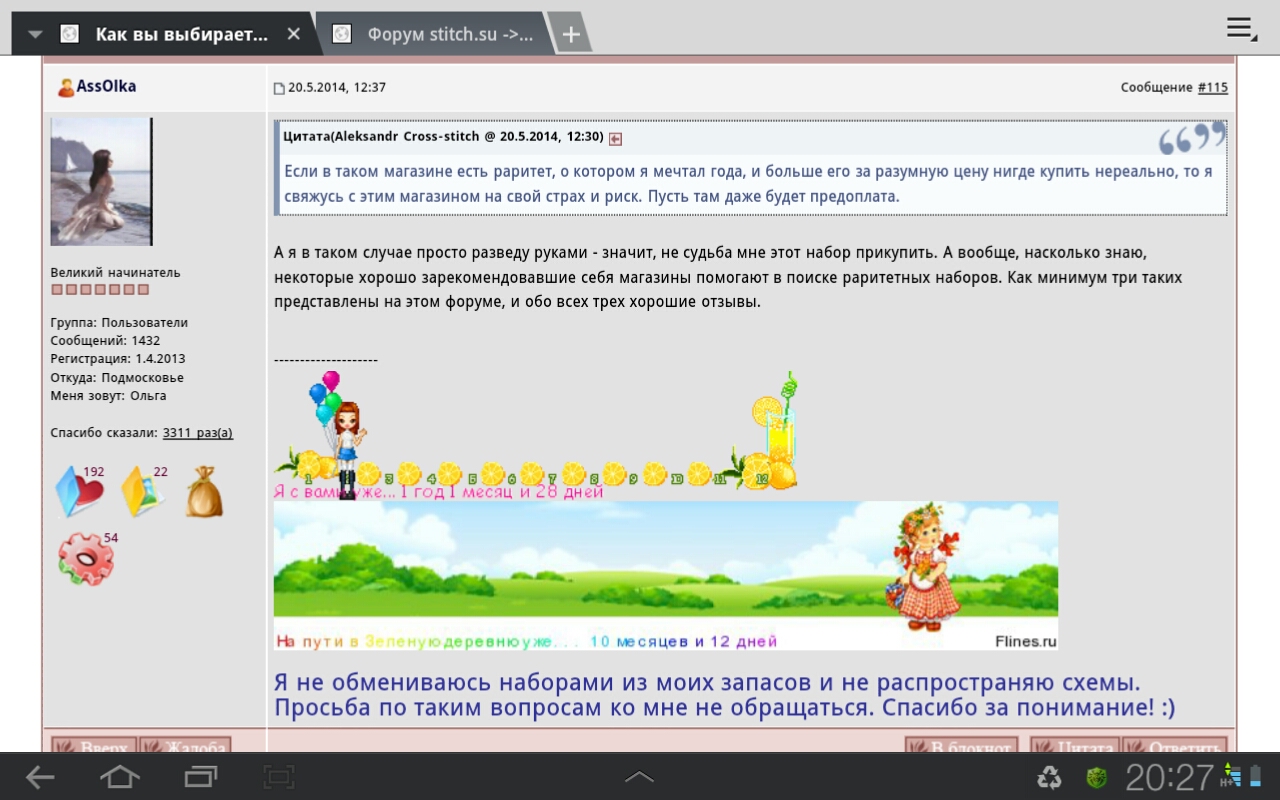
Task: Click the red arrow icon beside quote header
Action: 616,139
